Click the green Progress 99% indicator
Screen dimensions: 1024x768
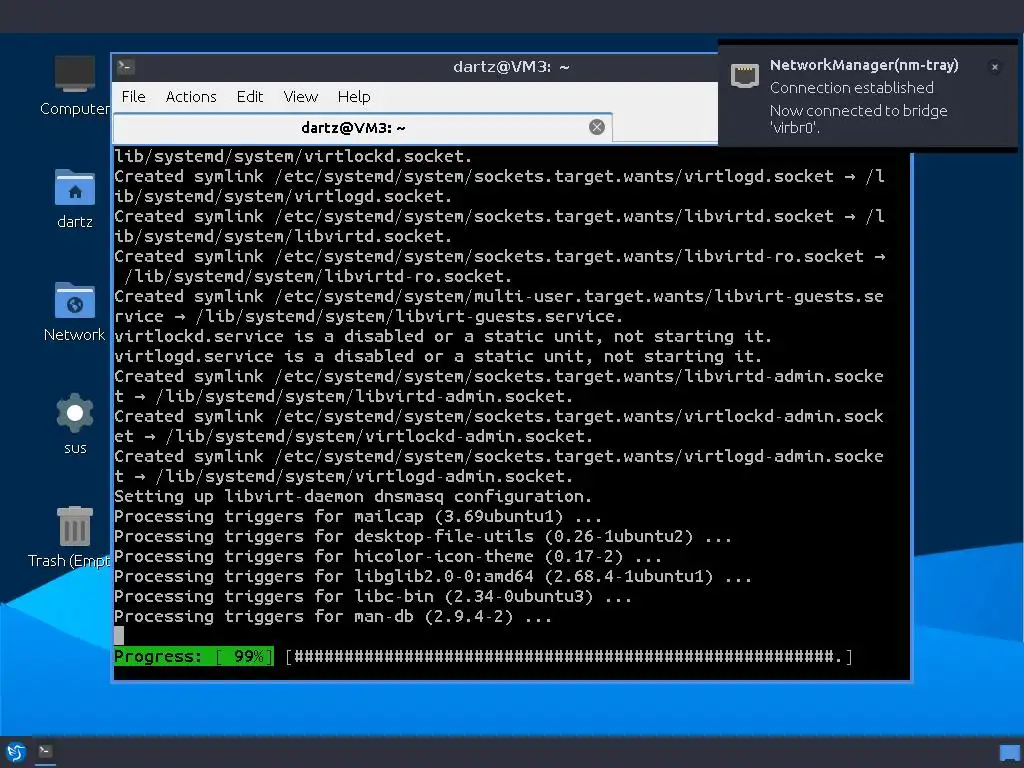pos(193,656)
